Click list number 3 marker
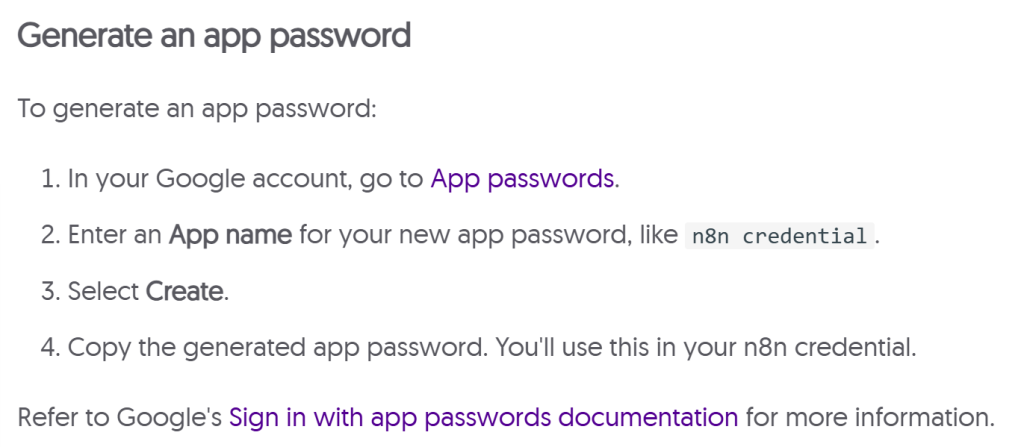The width and height of the screenshot is (1024, 447). click(50, 293)
